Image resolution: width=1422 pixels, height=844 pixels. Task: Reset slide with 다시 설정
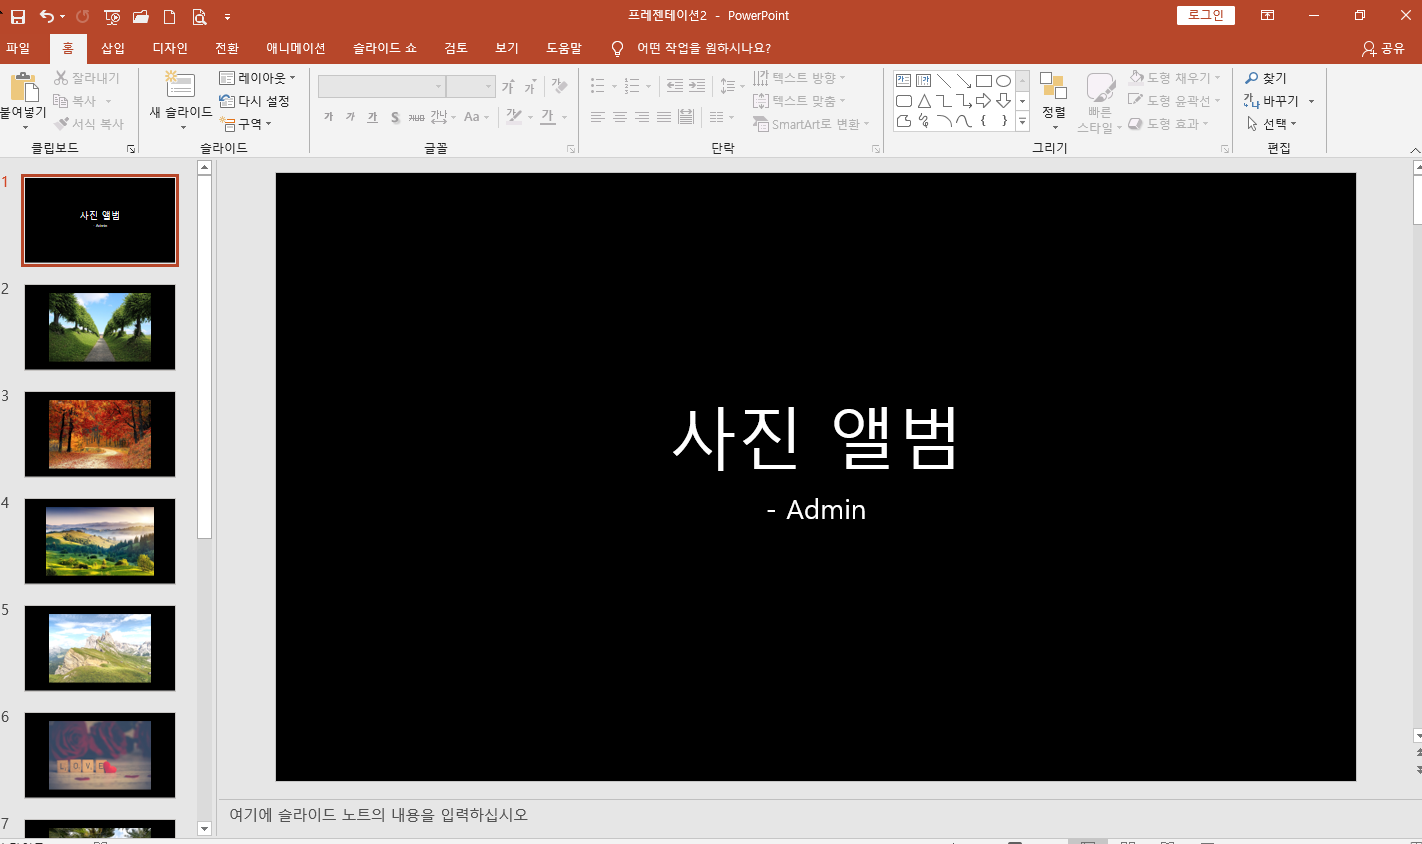tap(255, 101)
